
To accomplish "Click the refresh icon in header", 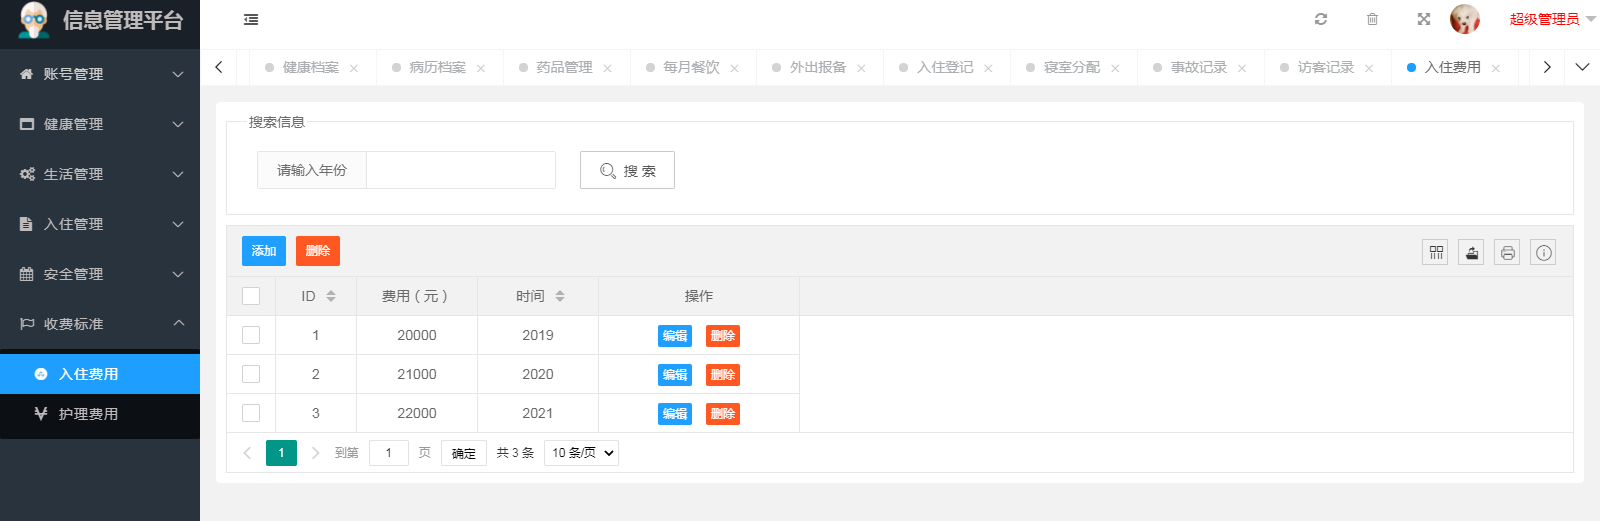I will (x=1320, y=19).
